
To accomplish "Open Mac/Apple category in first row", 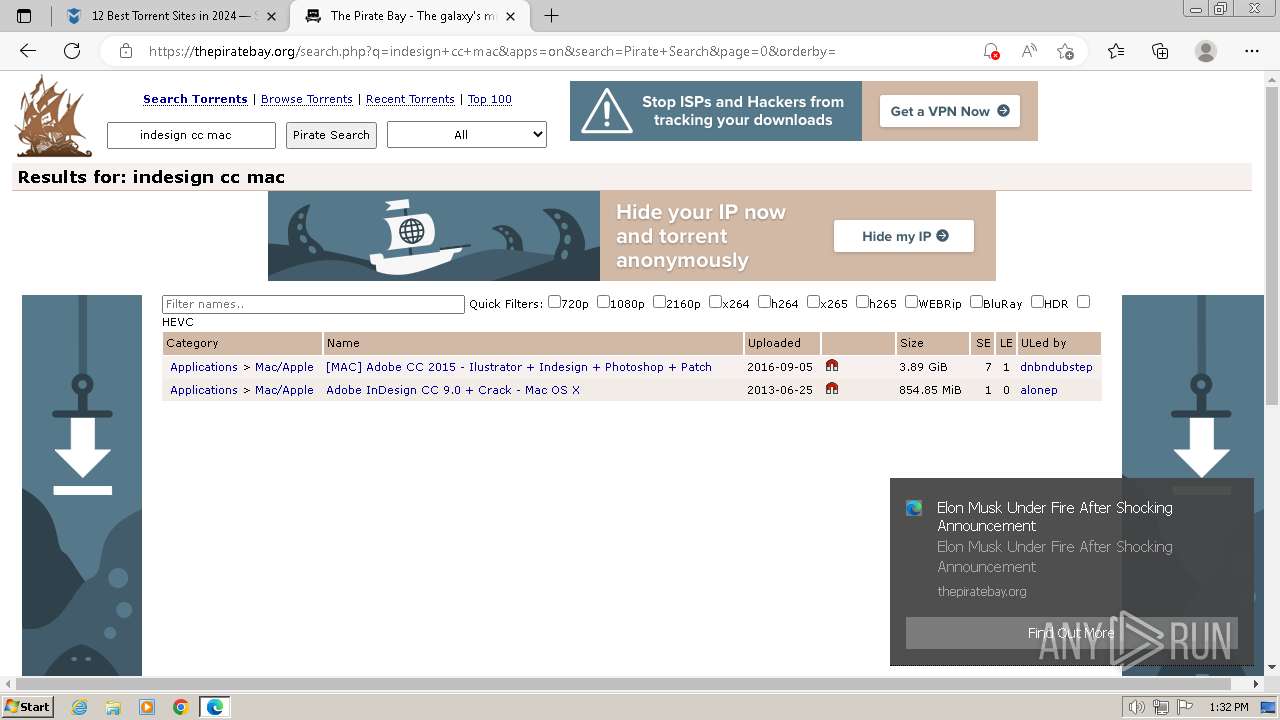I will tap(284, 367).
